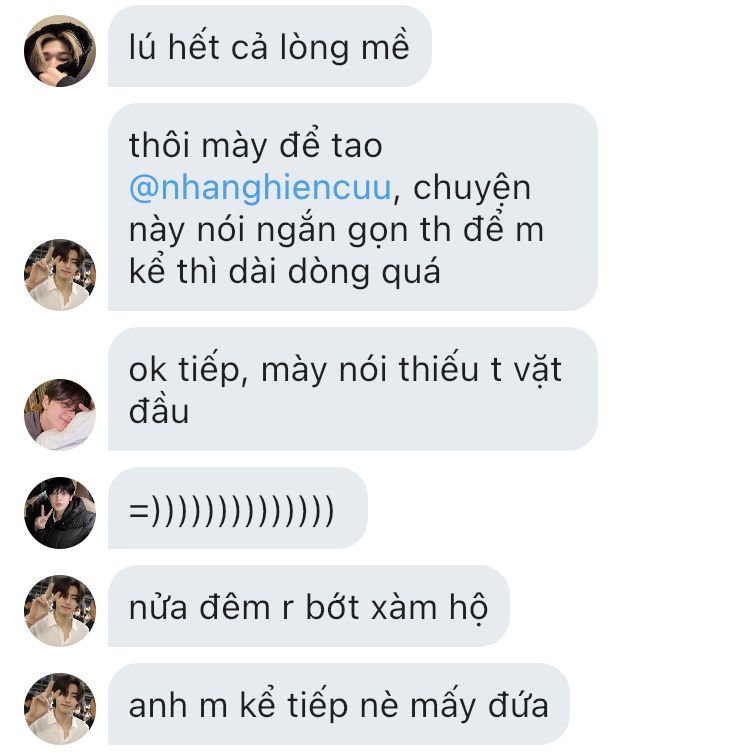Click the word 'xàm' in the message

(x=404, y=608)
